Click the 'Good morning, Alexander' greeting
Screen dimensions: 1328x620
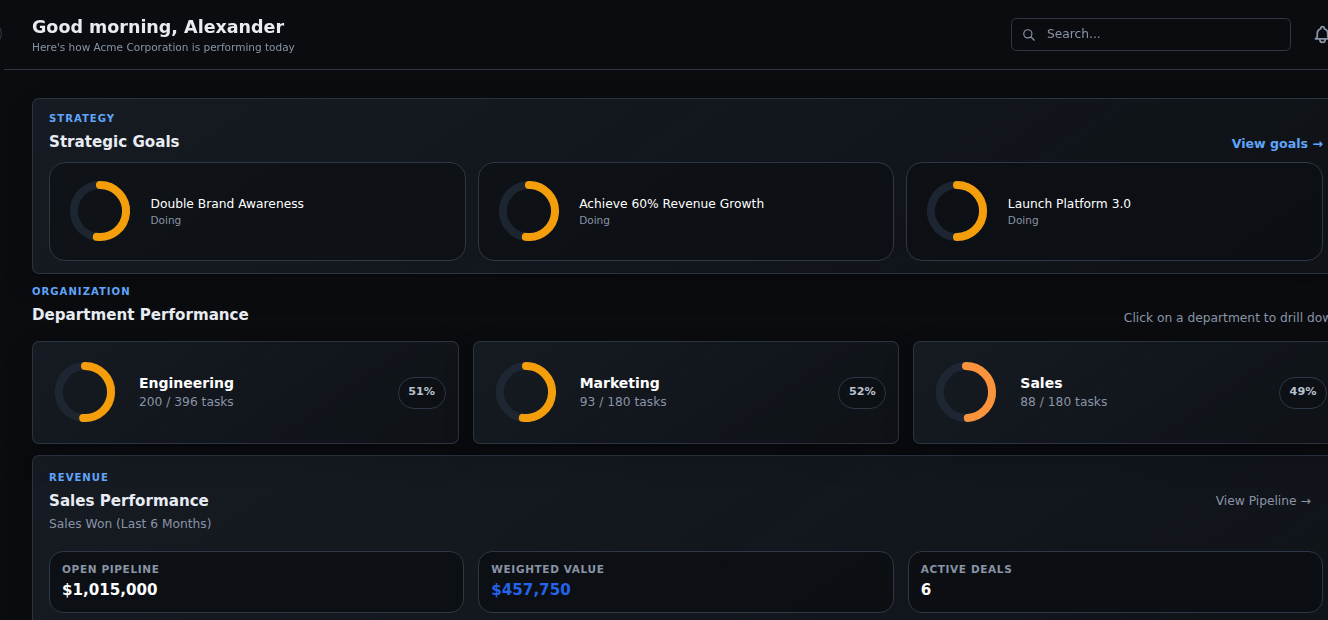158,27
